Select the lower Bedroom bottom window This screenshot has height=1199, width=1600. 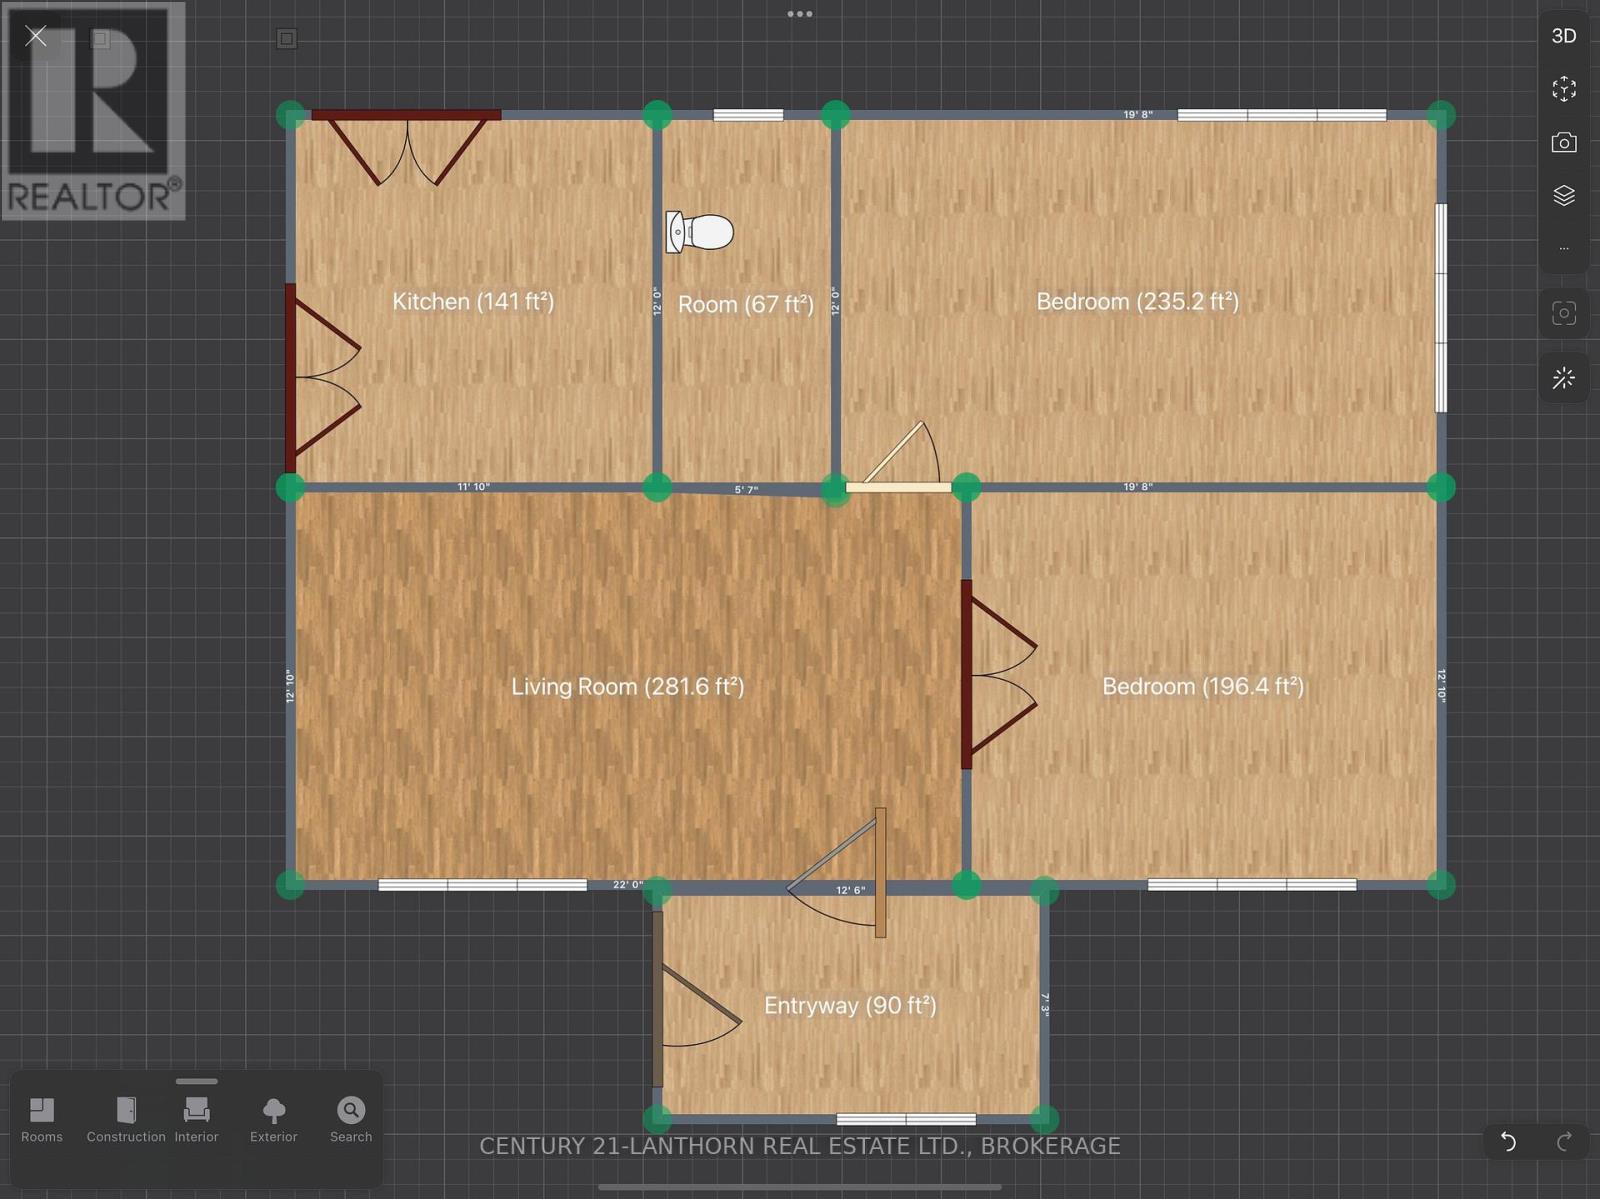click(1252, 885)
